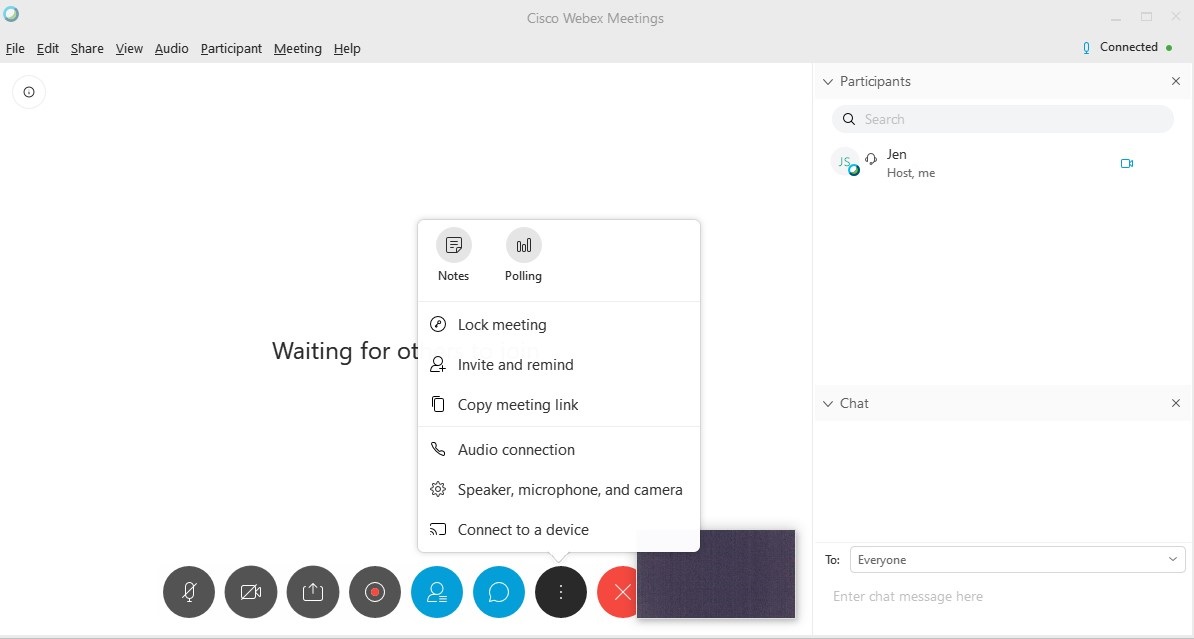
Task: Toggle the Chat panel button
Action: coord(499,592)
